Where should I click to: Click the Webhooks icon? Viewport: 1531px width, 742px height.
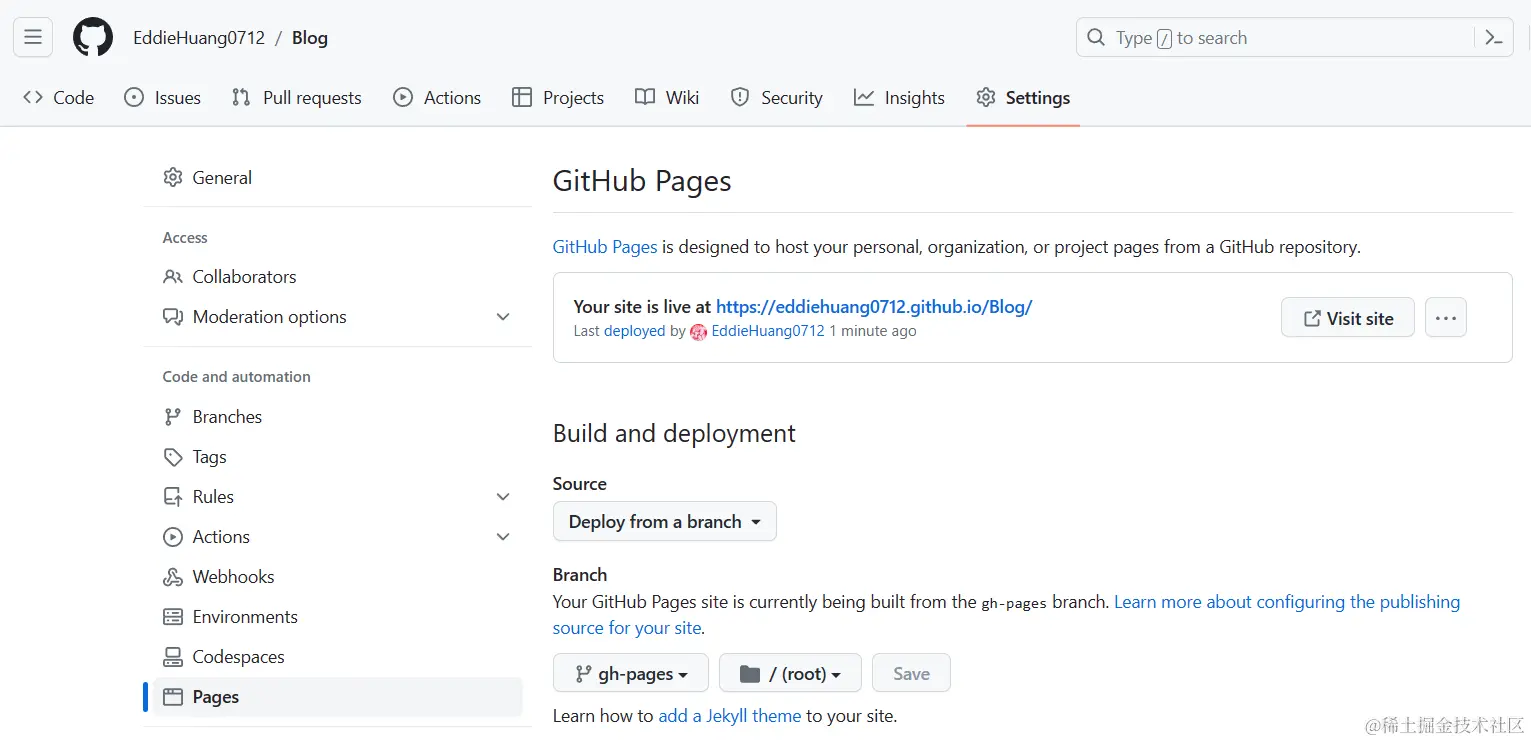click(x=173, y=577)
